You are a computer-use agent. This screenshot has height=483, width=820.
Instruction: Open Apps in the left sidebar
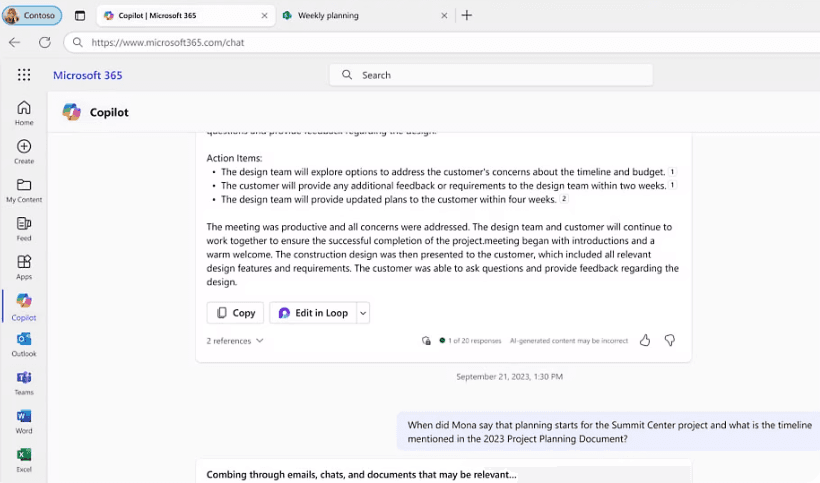(24, 266)
